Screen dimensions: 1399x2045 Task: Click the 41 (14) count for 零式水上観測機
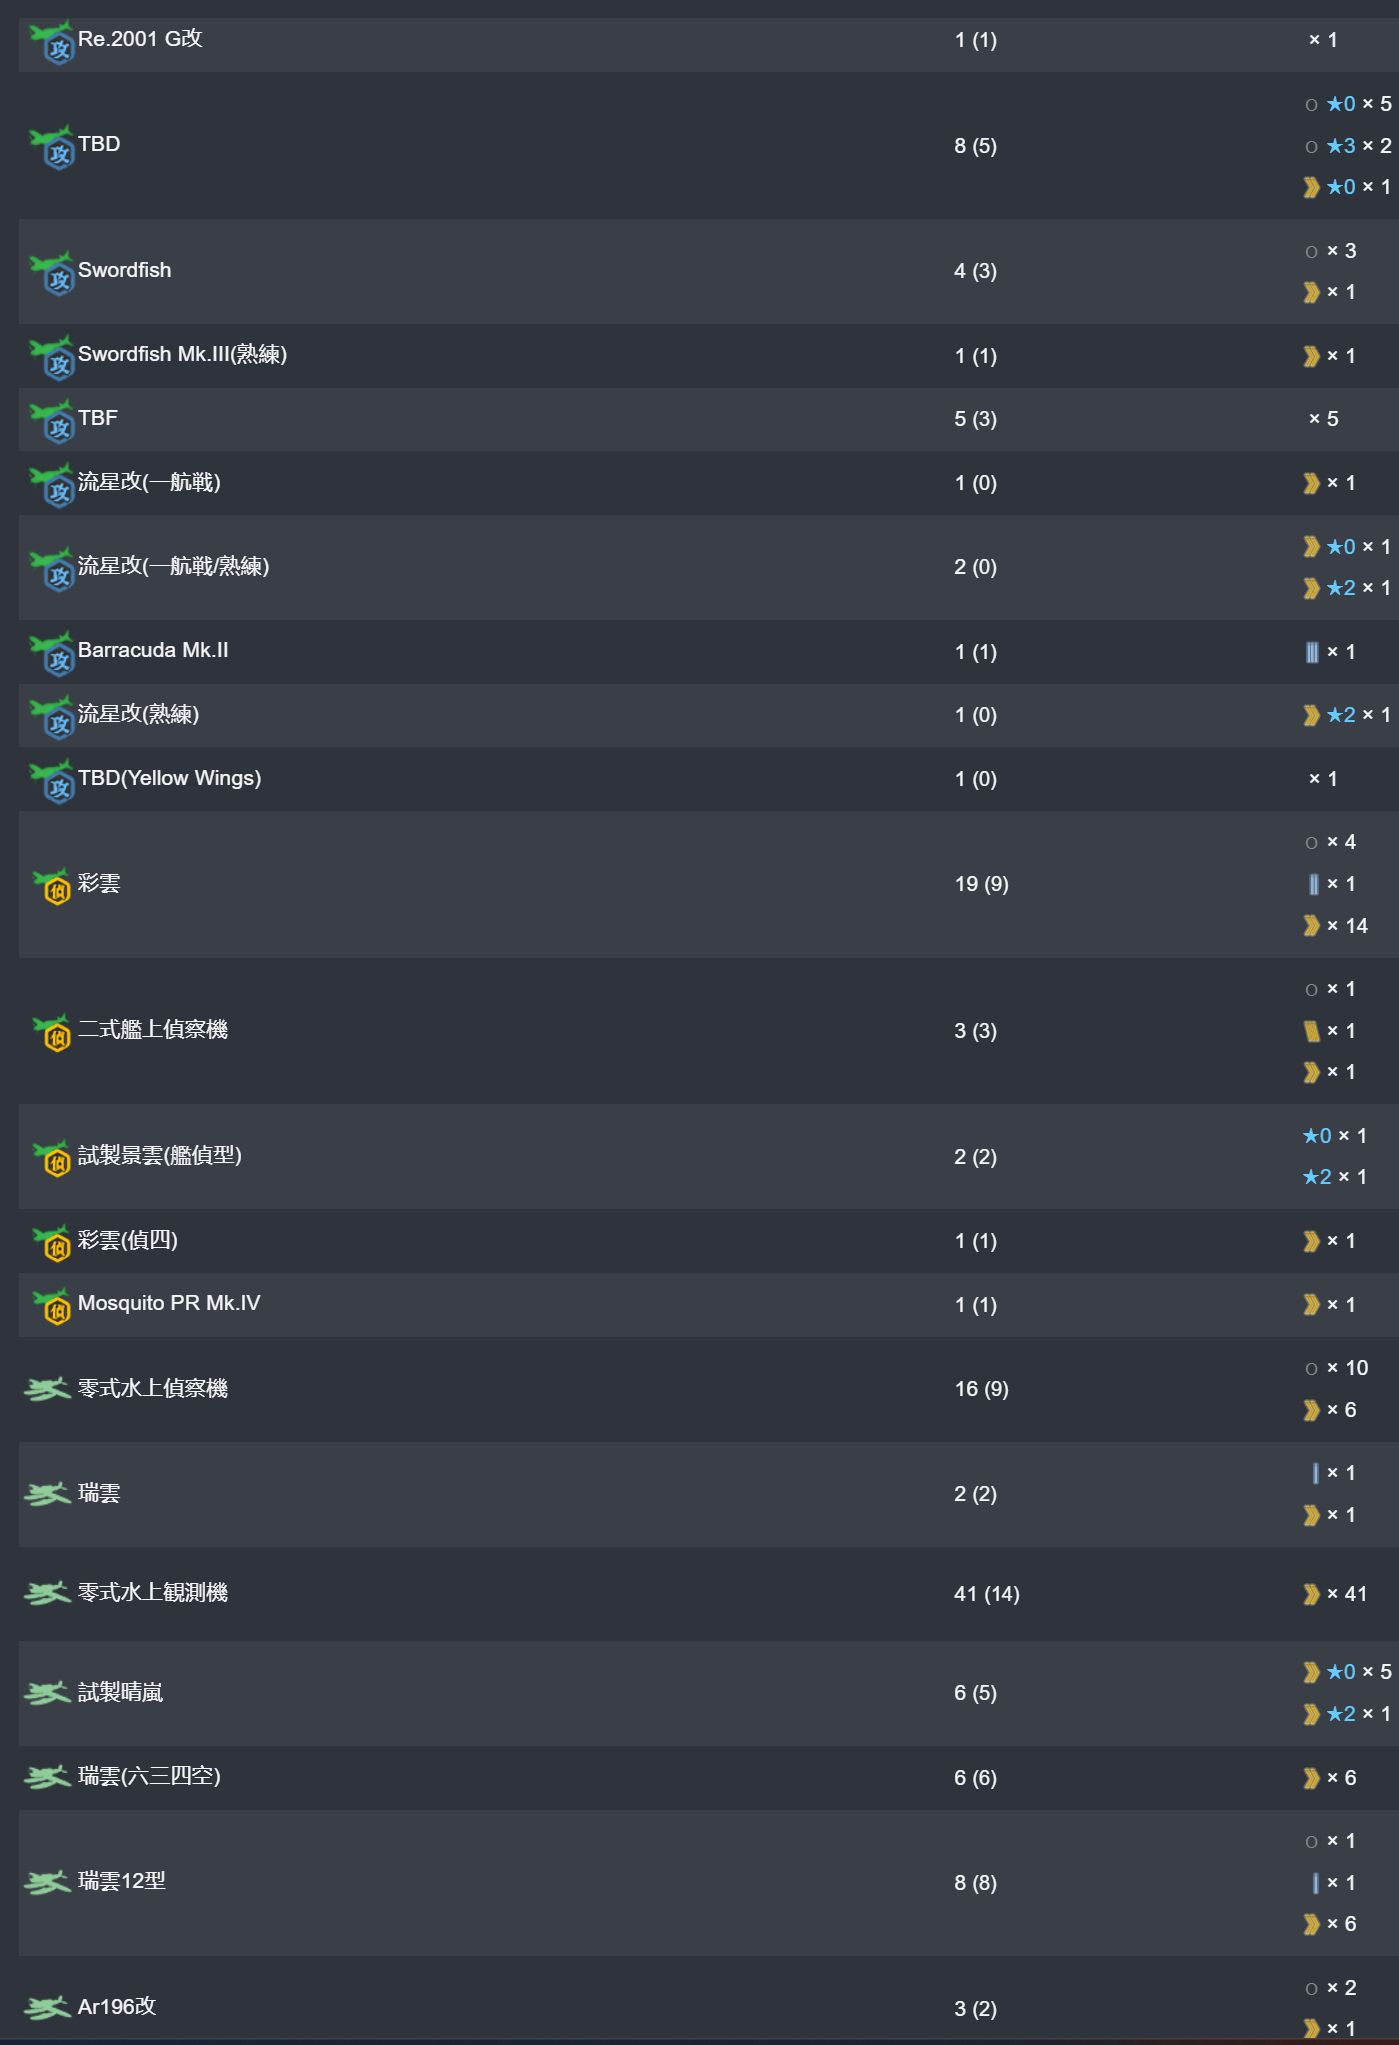coord(987,1594)
